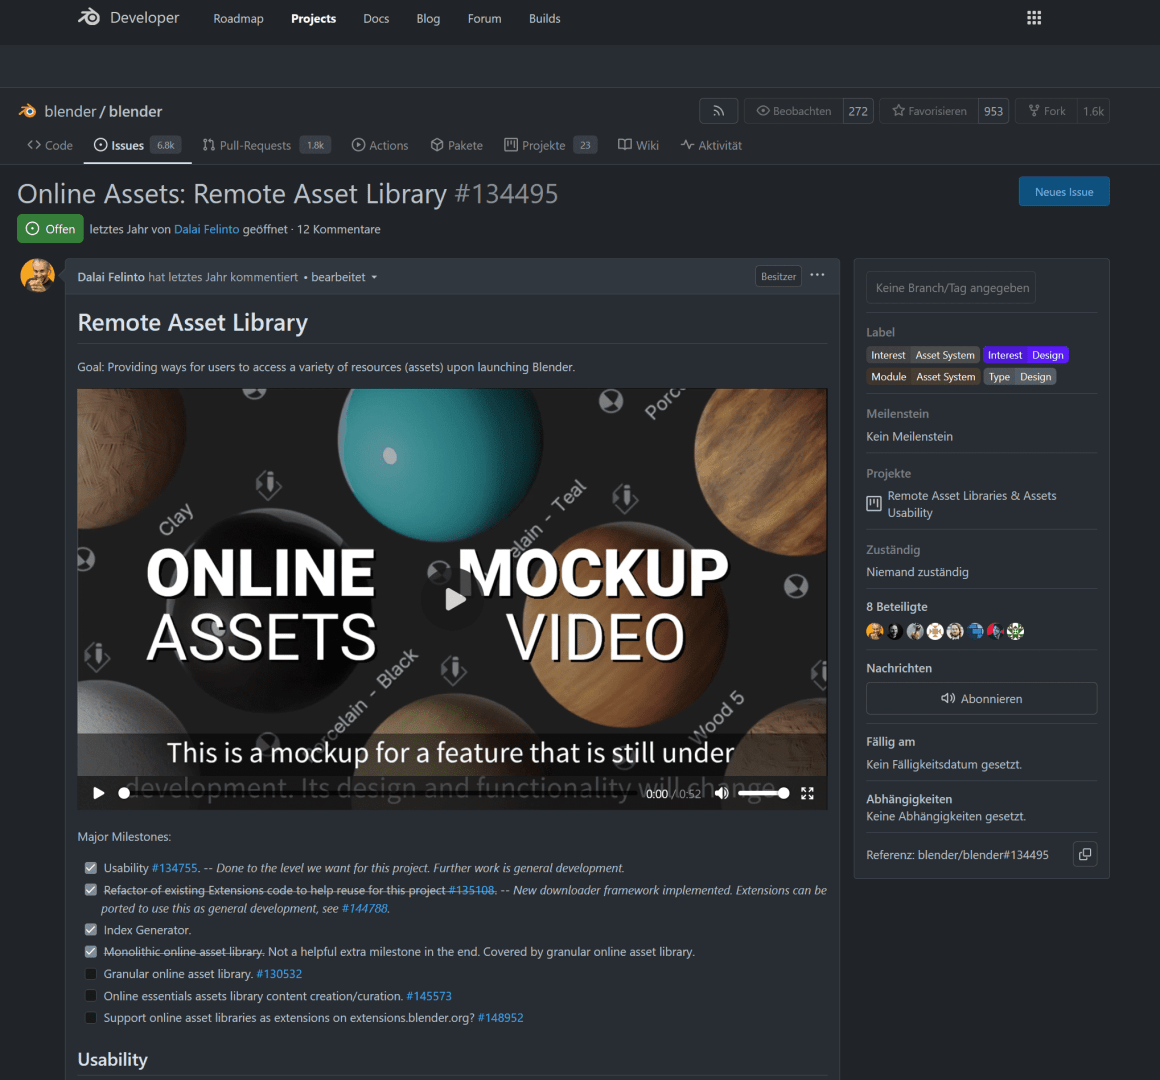Click the Beobachten watch button

(794, 111)
